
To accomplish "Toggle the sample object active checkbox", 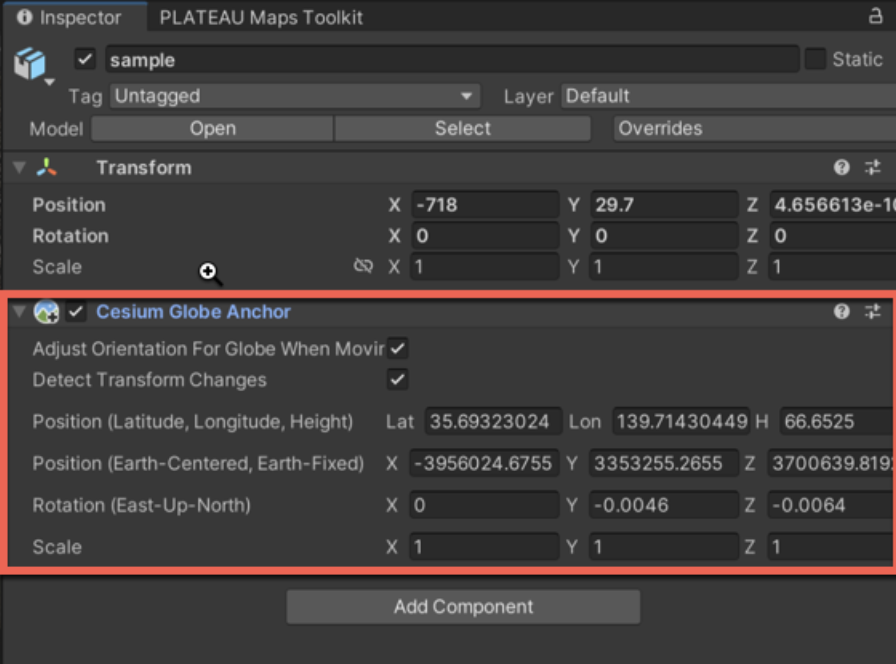I will click(x=85, y=59).
